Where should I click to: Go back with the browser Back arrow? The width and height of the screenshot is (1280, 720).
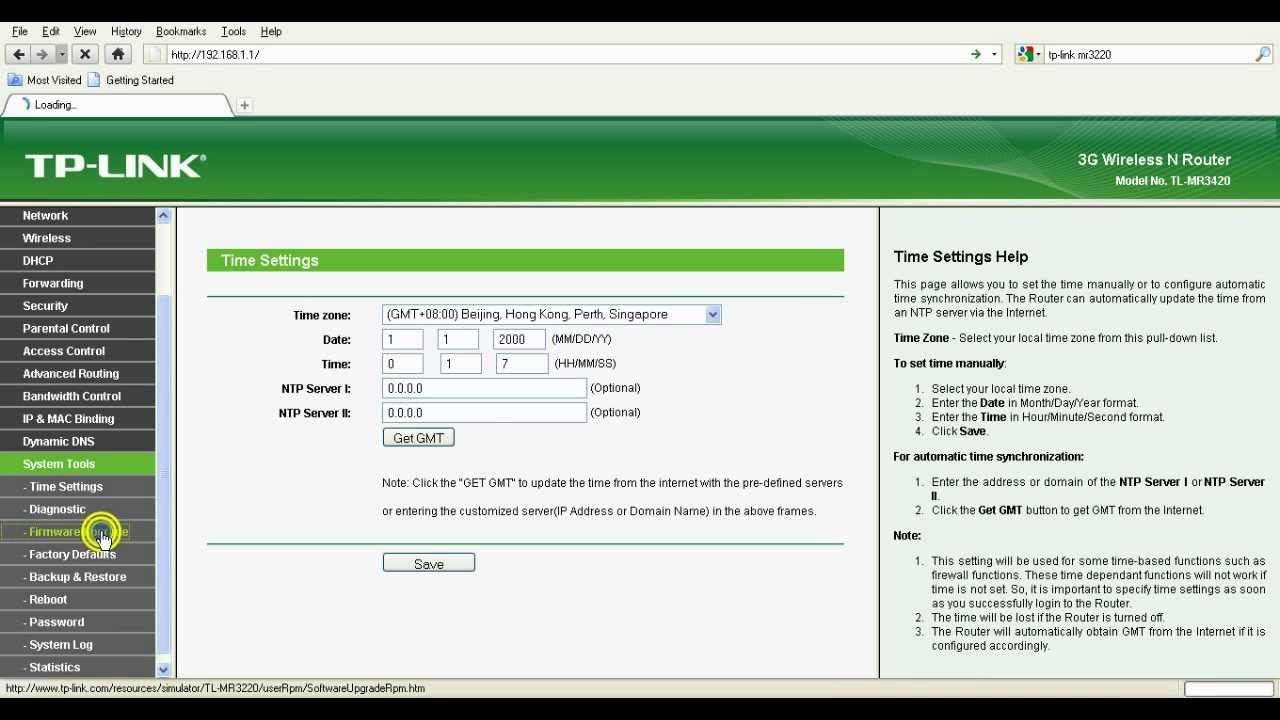point(18,54)
